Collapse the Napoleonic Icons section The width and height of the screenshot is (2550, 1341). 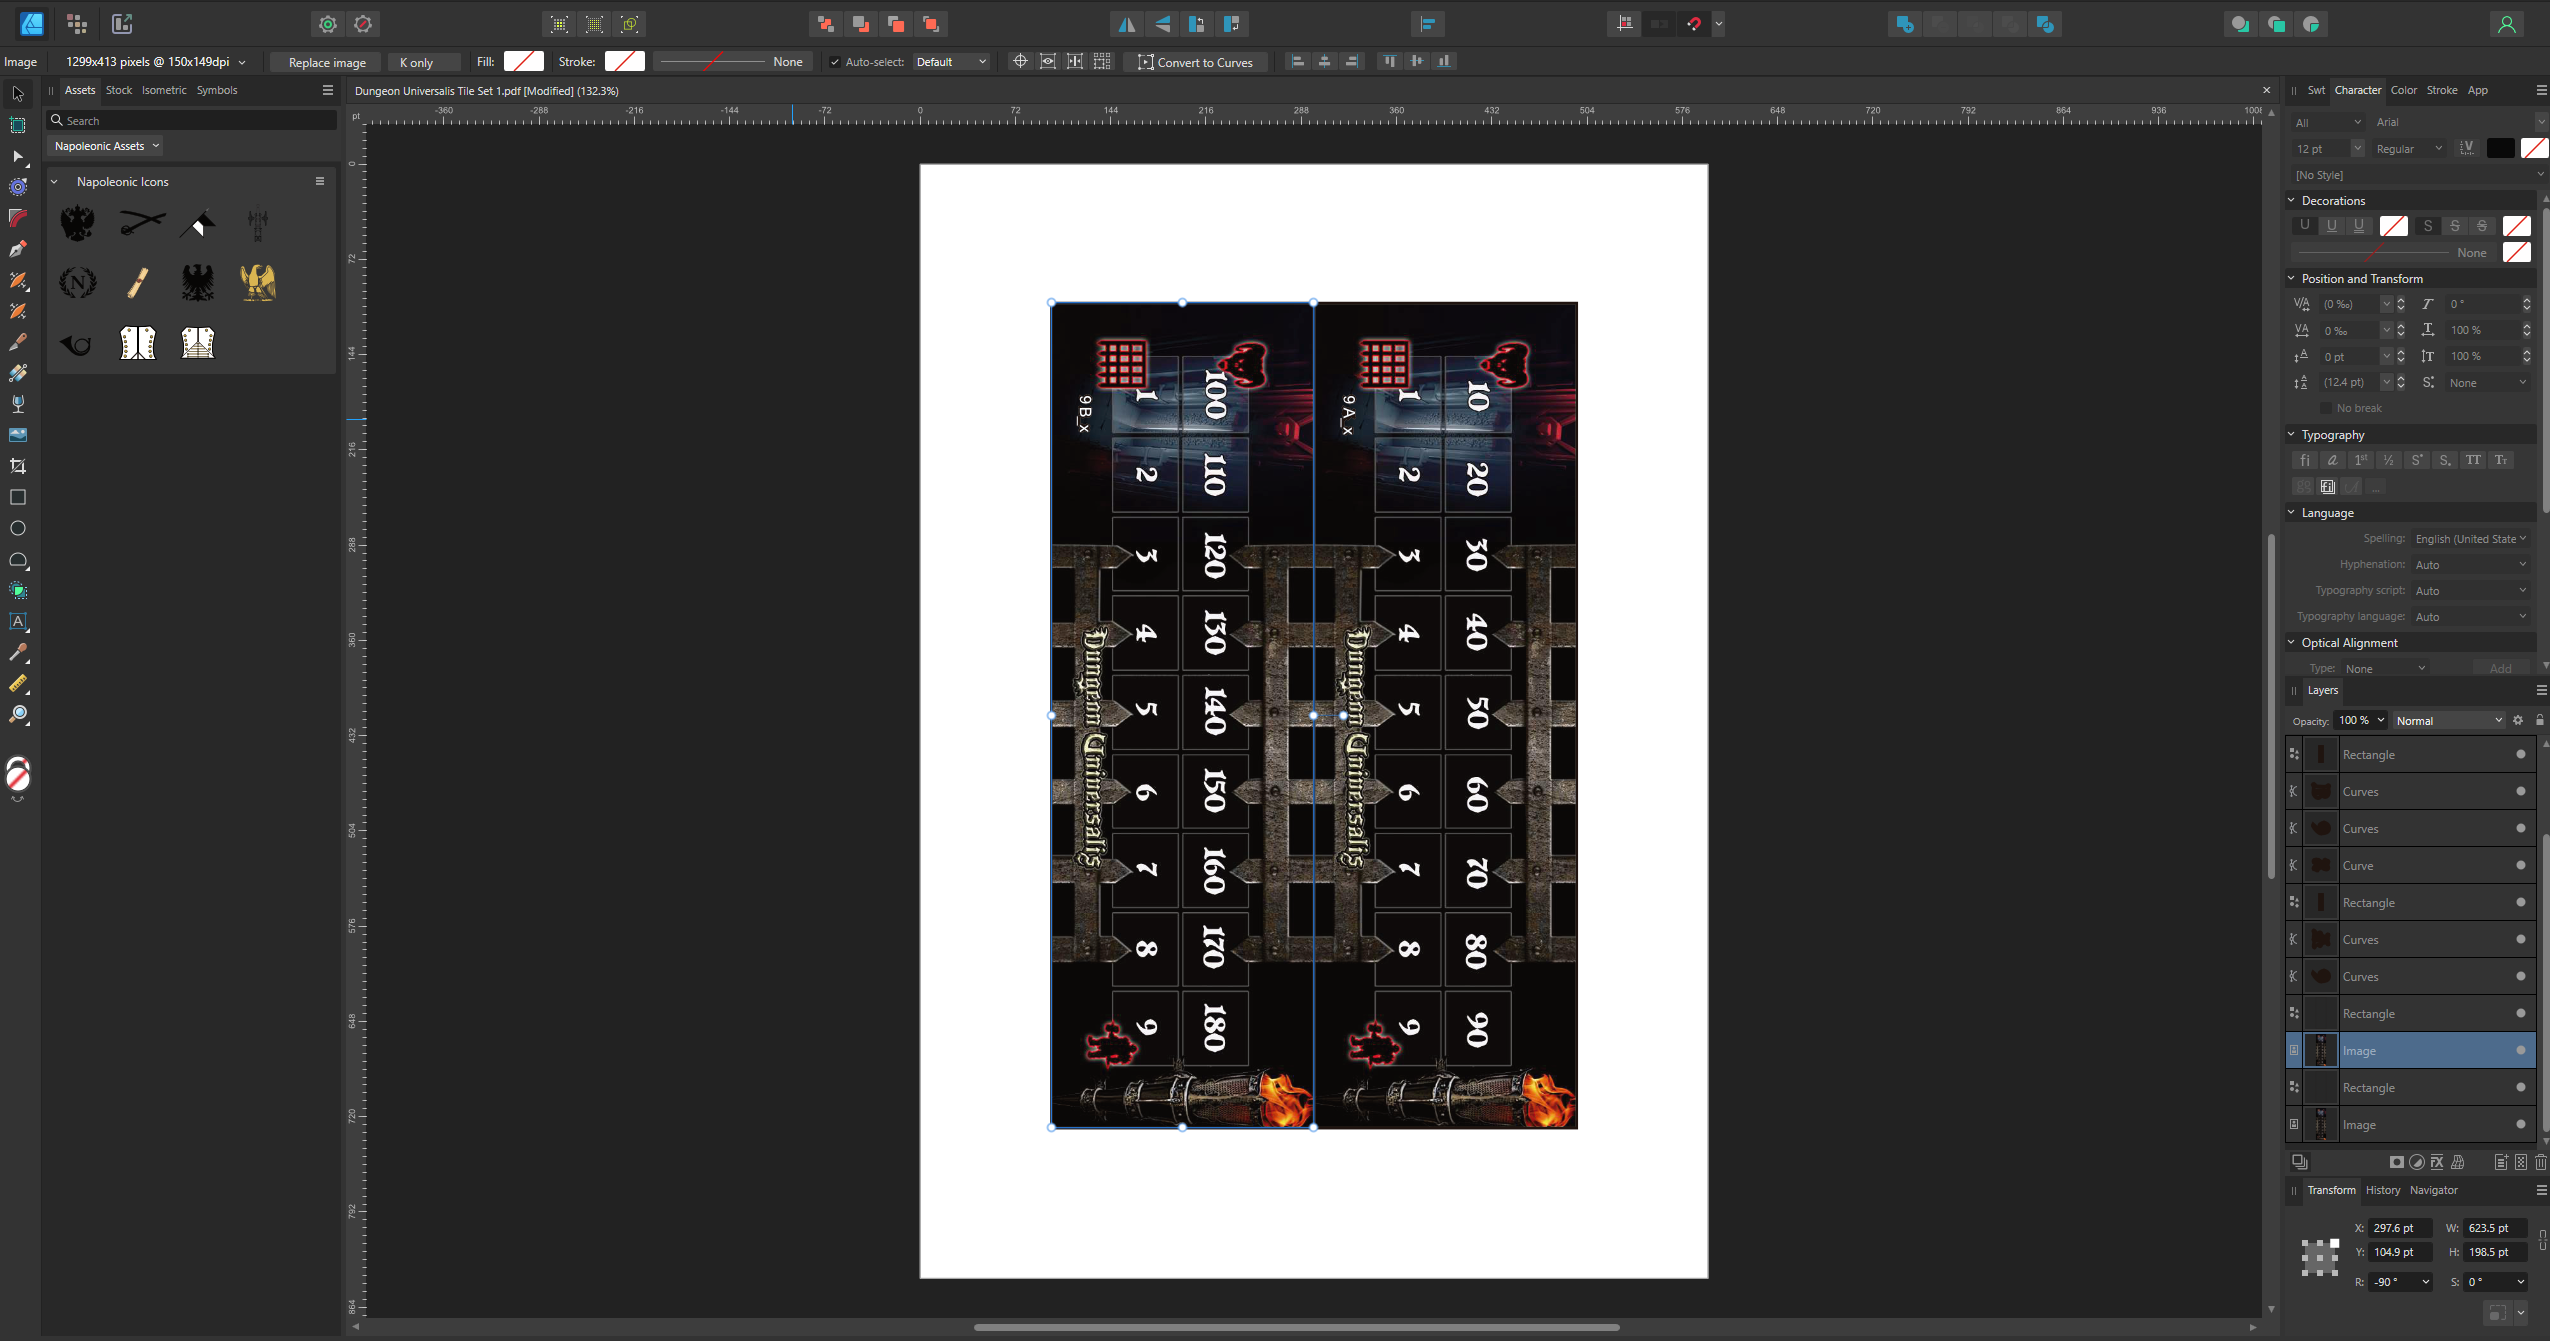pos(54,182)
